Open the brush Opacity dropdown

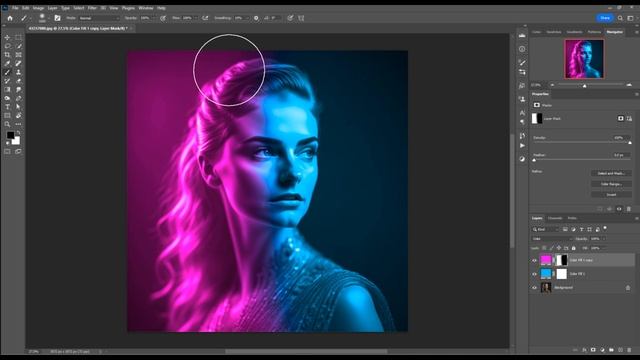(x=153, y=18)
